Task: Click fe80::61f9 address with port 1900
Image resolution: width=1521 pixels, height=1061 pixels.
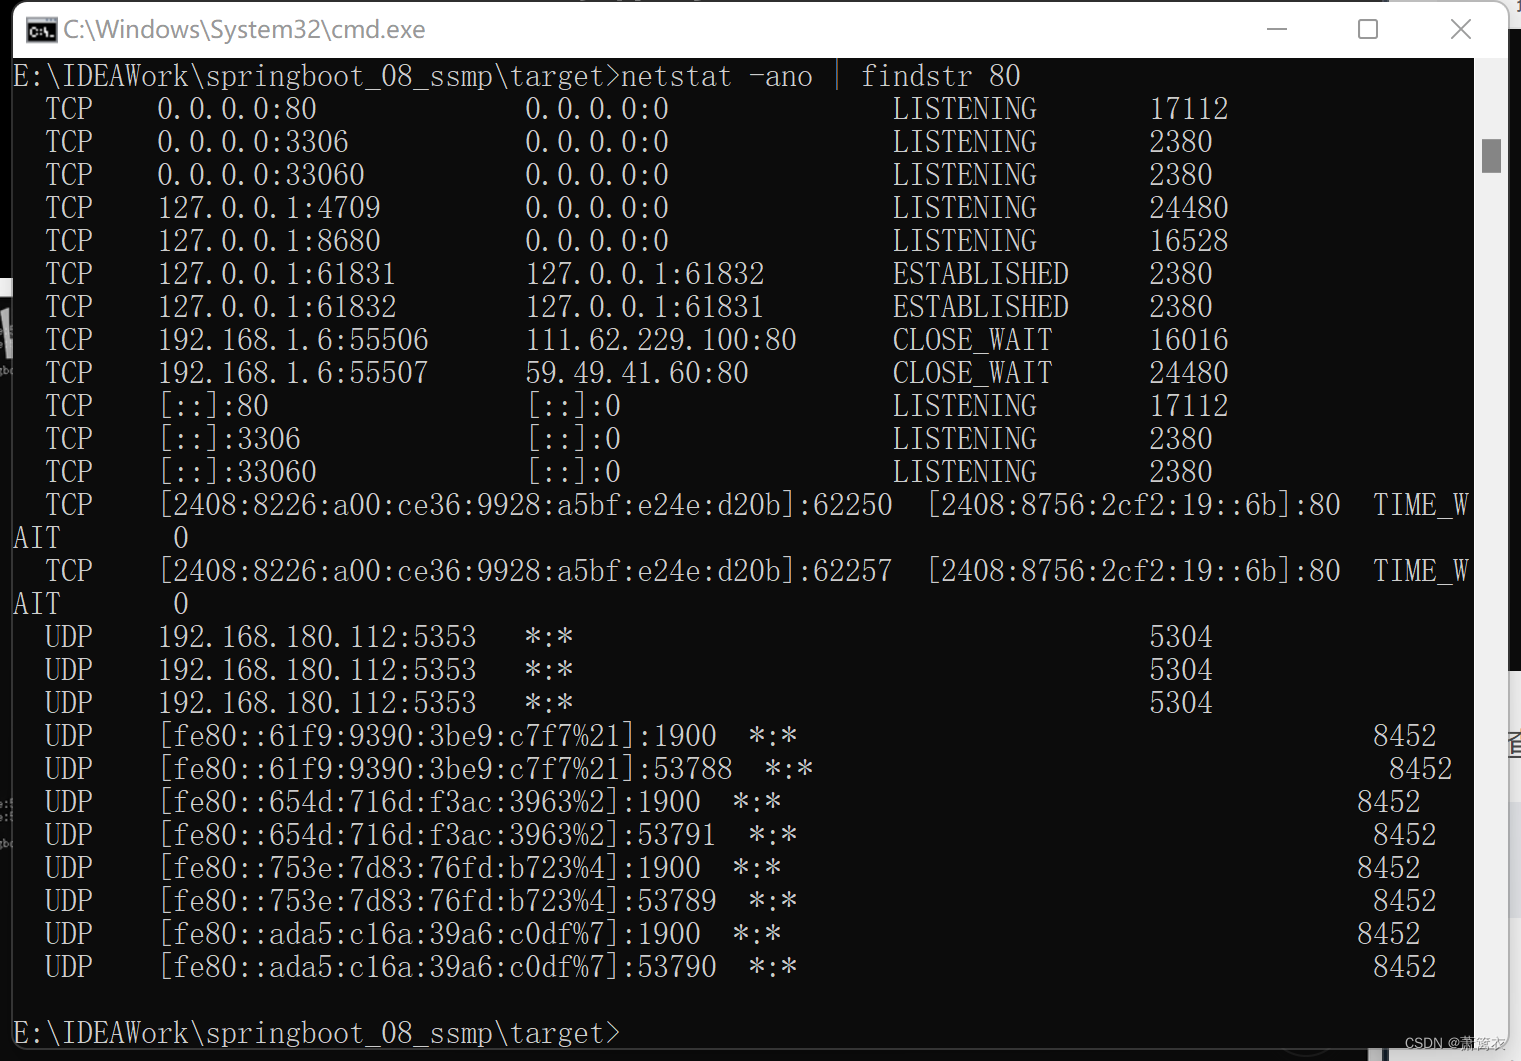Action: pos(438,736)
